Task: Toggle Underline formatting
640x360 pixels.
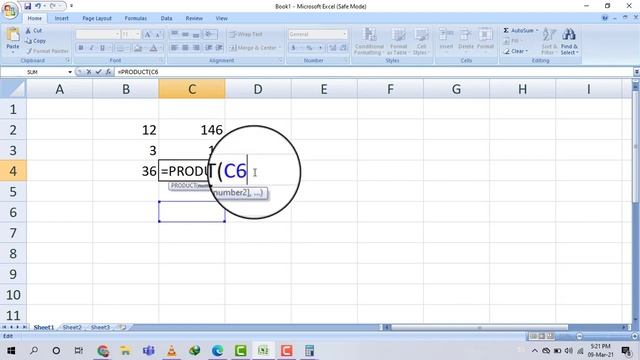Action: pos(102,48)
